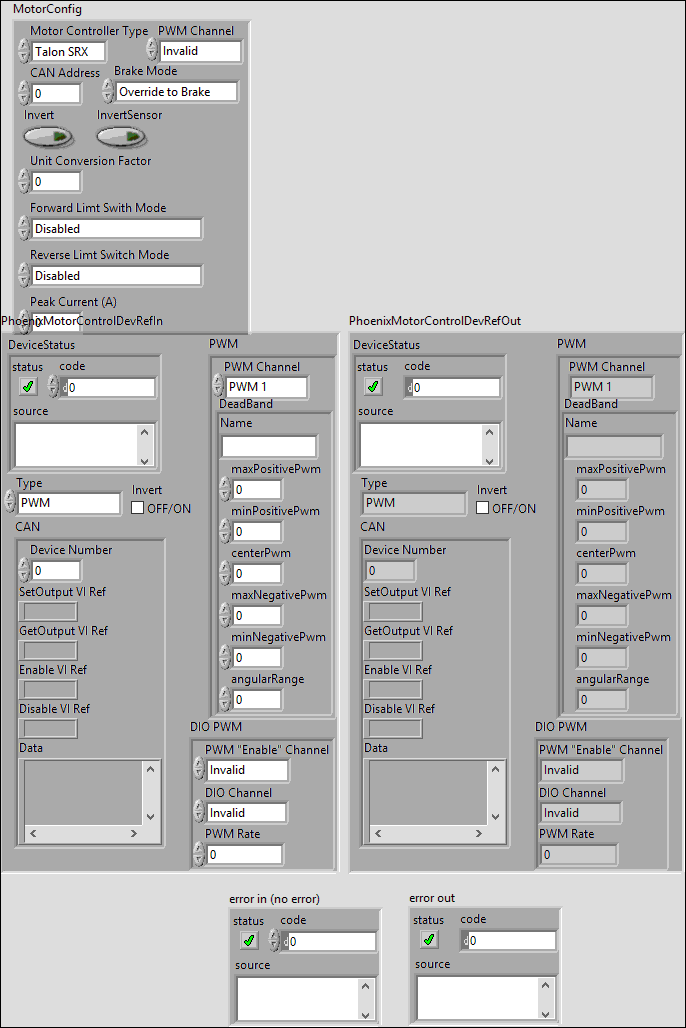
Task: Click the PWM Rate indicator in DevRefOut
Action: pyautogui.click(x=578, y=855)
